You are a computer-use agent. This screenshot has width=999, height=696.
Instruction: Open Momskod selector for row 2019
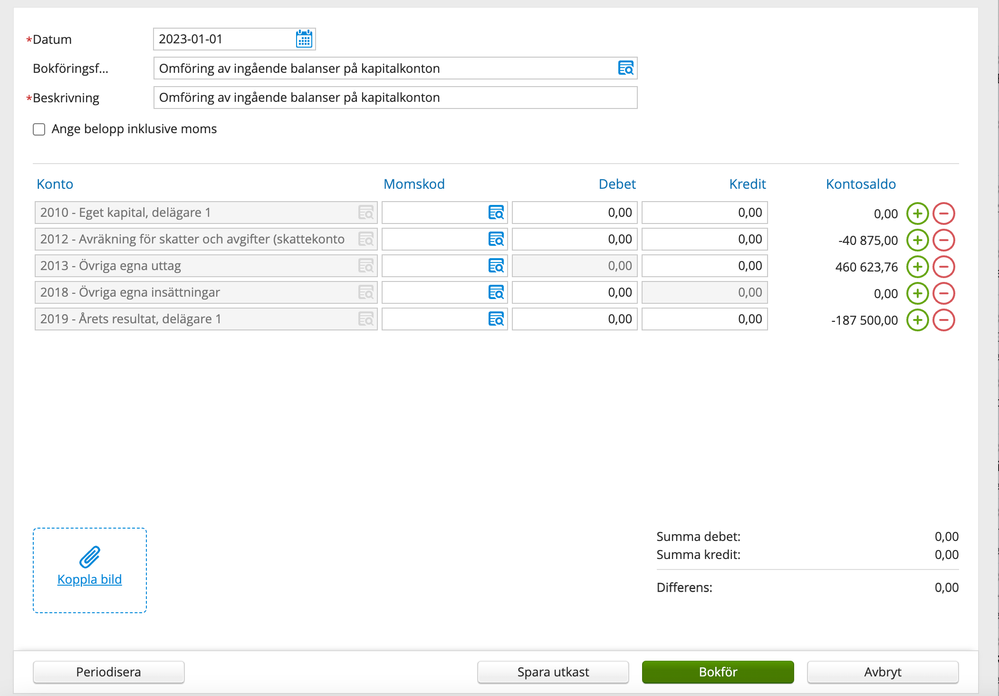(x=496, y=319)
